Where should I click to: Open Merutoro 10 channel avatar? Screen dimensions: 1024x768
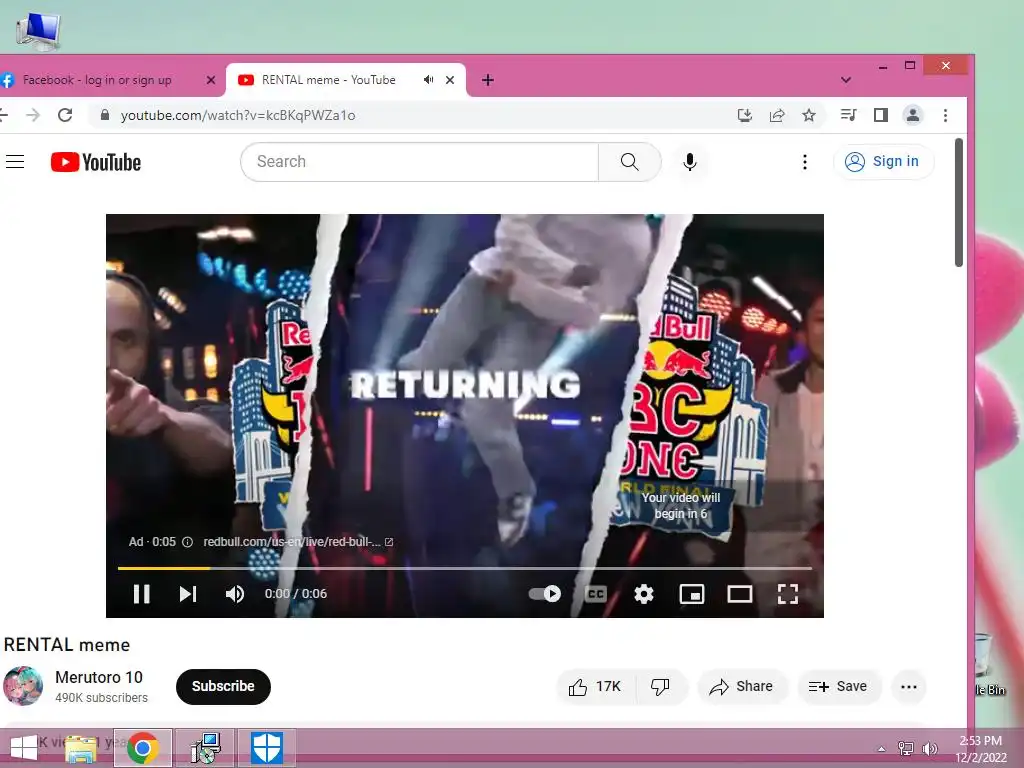24,686
